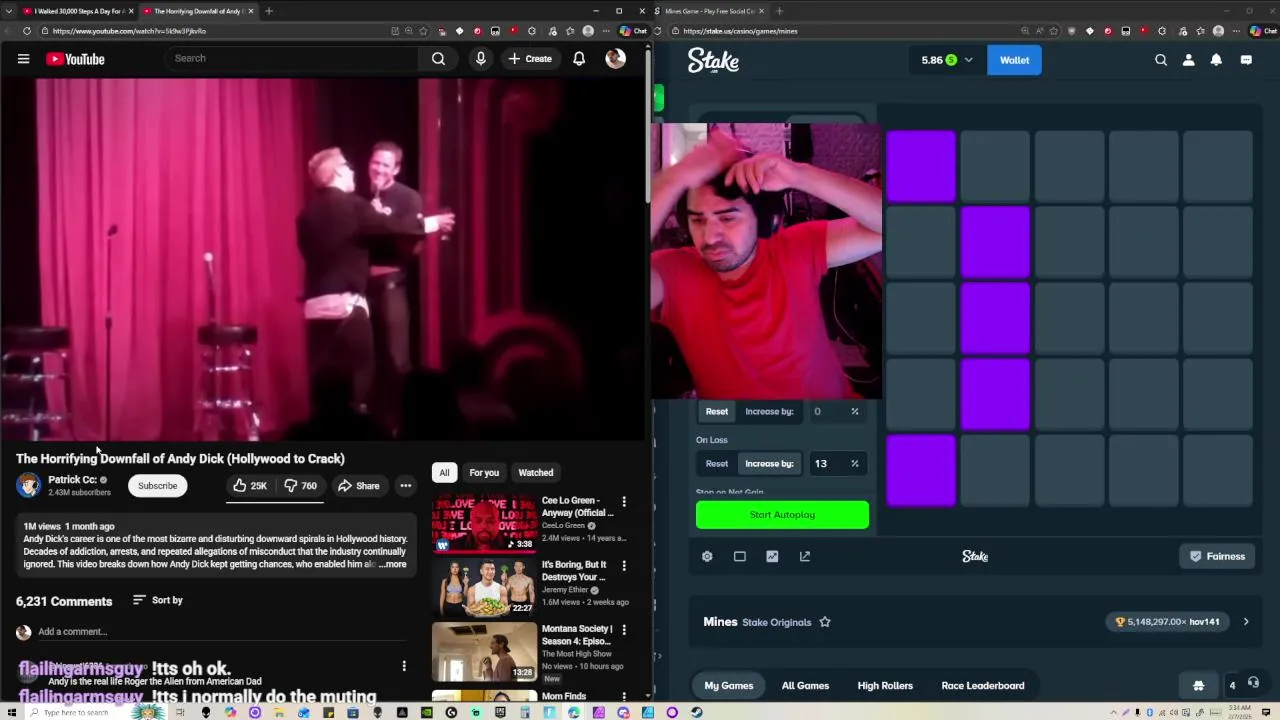The height and width of the screenshot is (720, 1280).
Task: Open Stake live support headset icon
Action: click(x=1253, y=684)
